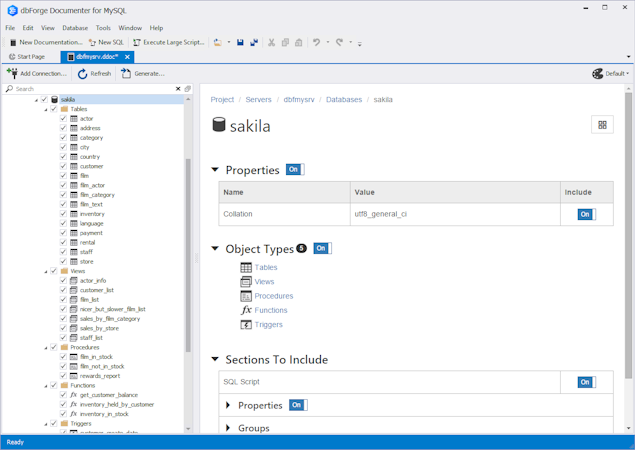The width and height of the screenshot is (635, 450).
Task: Toggle Collation Include switch
Action: click(x=586, y=214)
